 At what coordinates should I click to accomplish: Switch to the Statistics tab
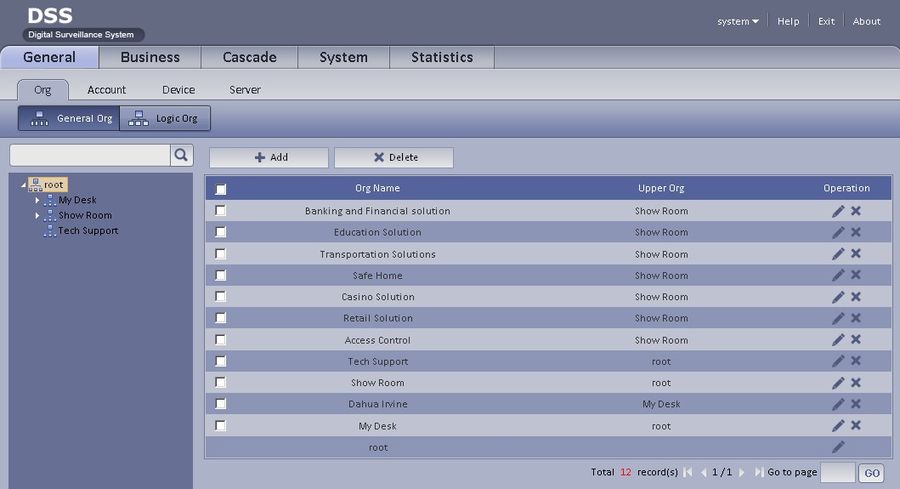pos(442,57)
